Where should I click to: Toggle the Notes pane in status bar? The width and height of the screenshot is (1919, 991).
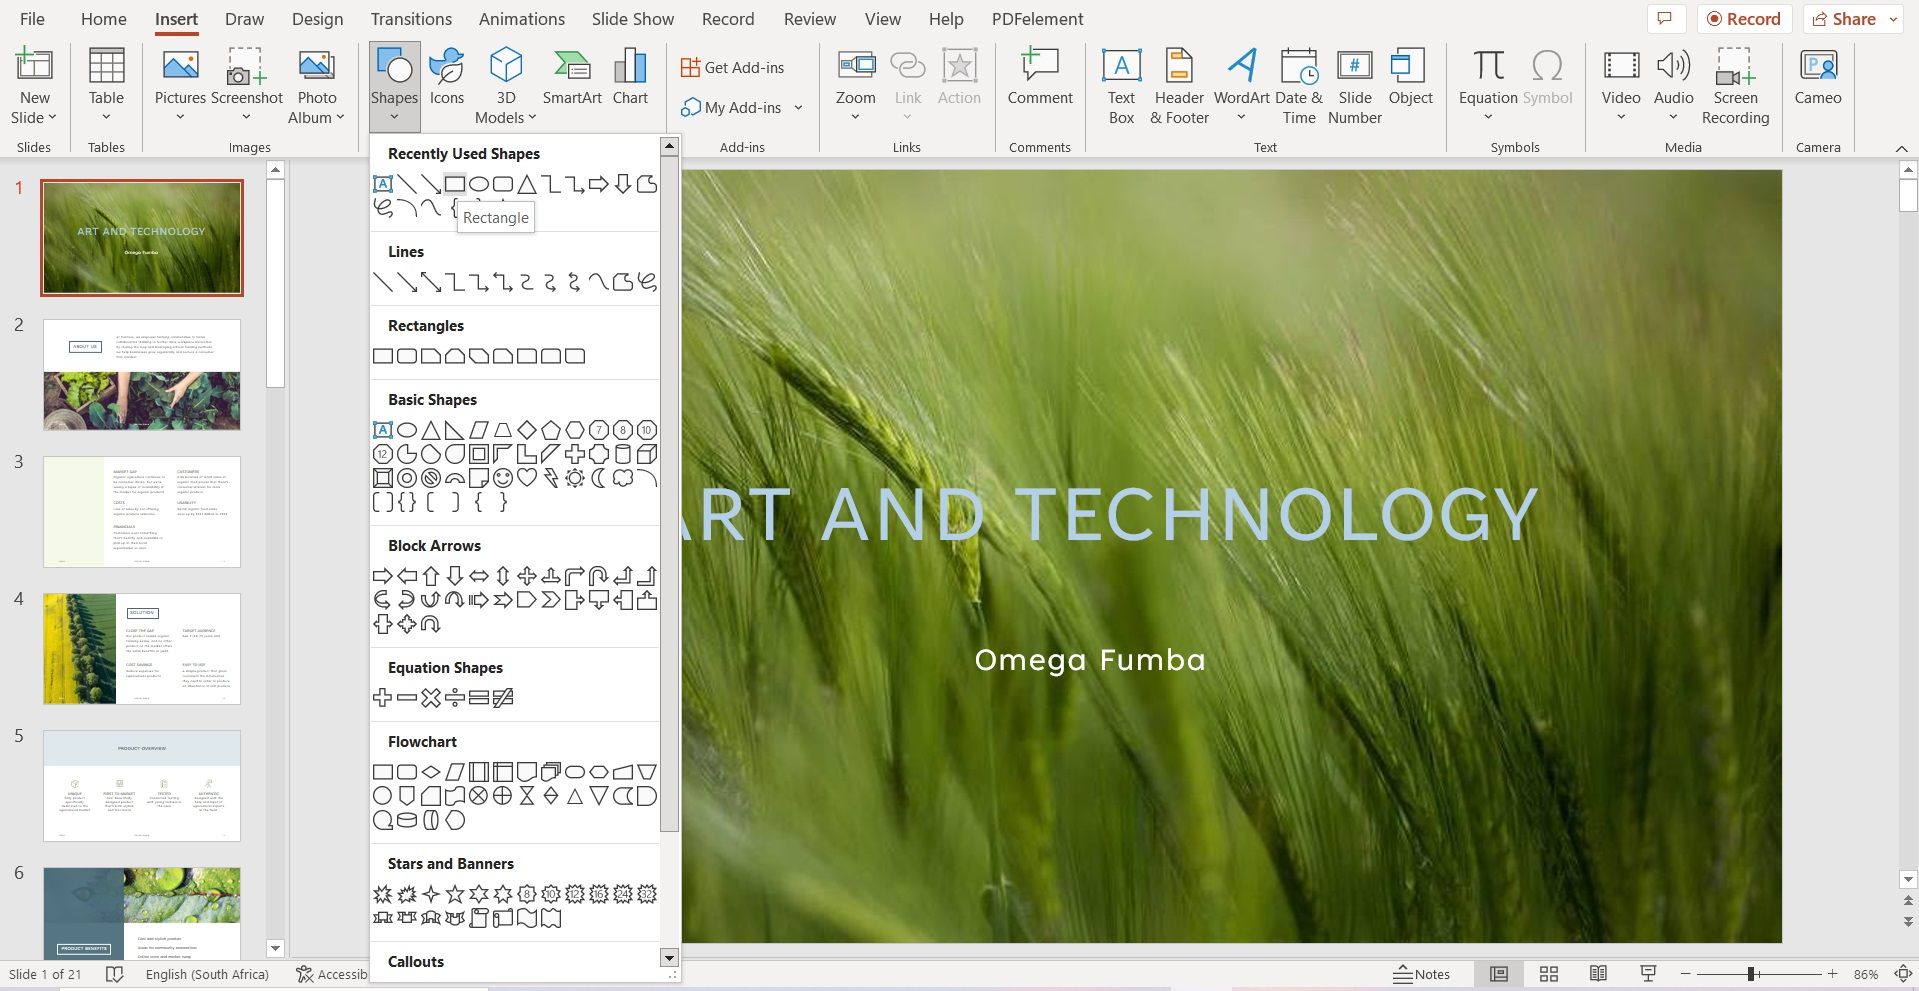pos(1421,974)
